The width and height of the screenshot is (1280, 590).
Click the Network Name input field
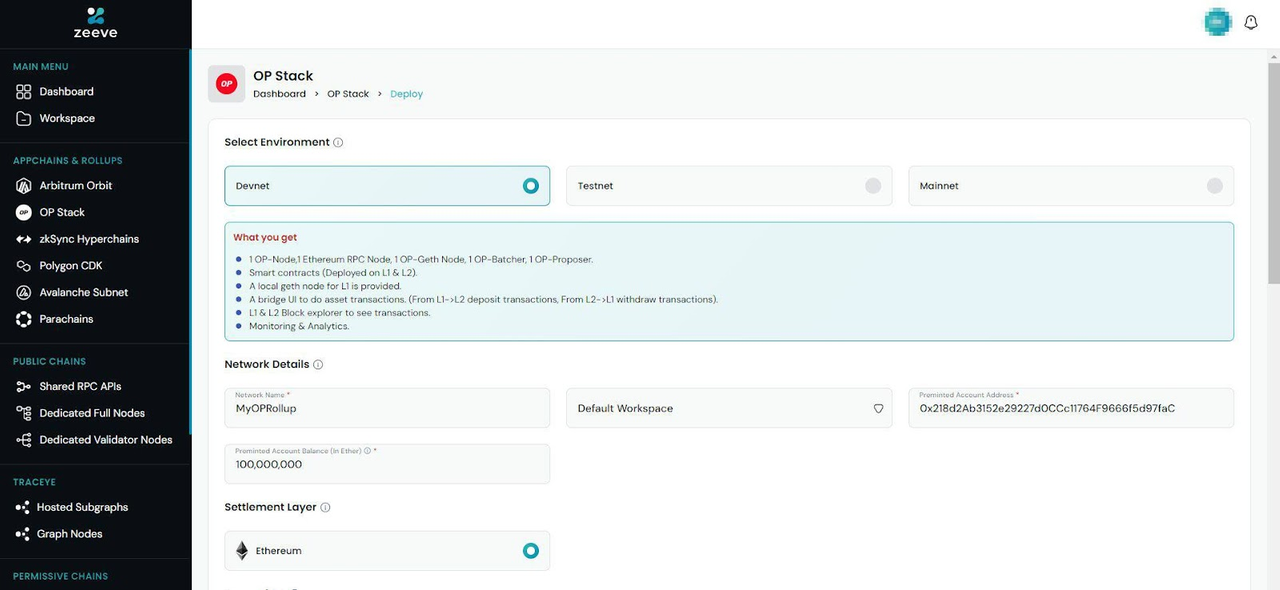(387, 408)
